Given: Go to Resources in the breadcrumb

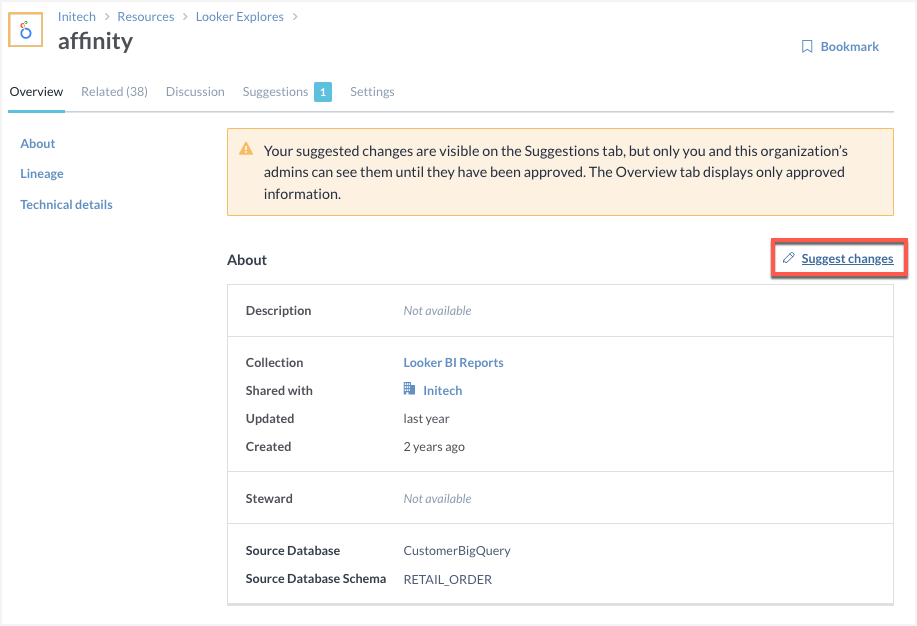Looking at the screenshot, I should [x=146, y=17].
